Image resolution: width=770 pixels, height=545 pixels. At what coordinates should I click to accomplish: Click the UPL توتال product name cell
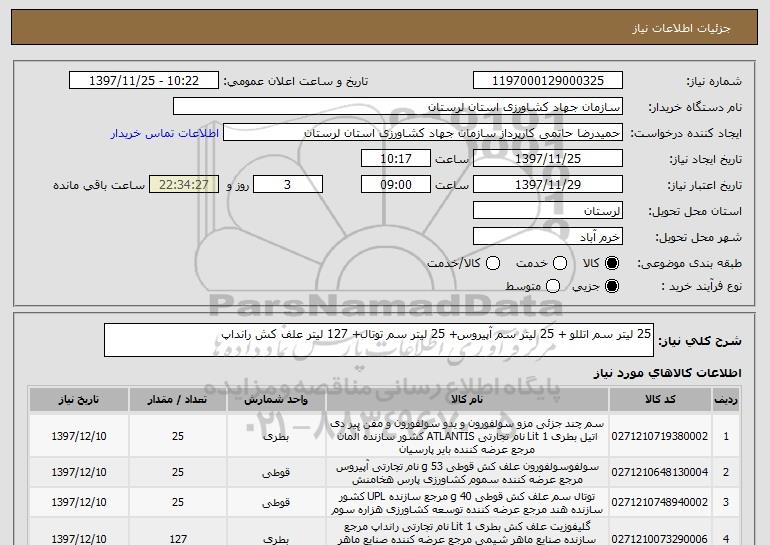pyautogui.click(x=467, y=502)
